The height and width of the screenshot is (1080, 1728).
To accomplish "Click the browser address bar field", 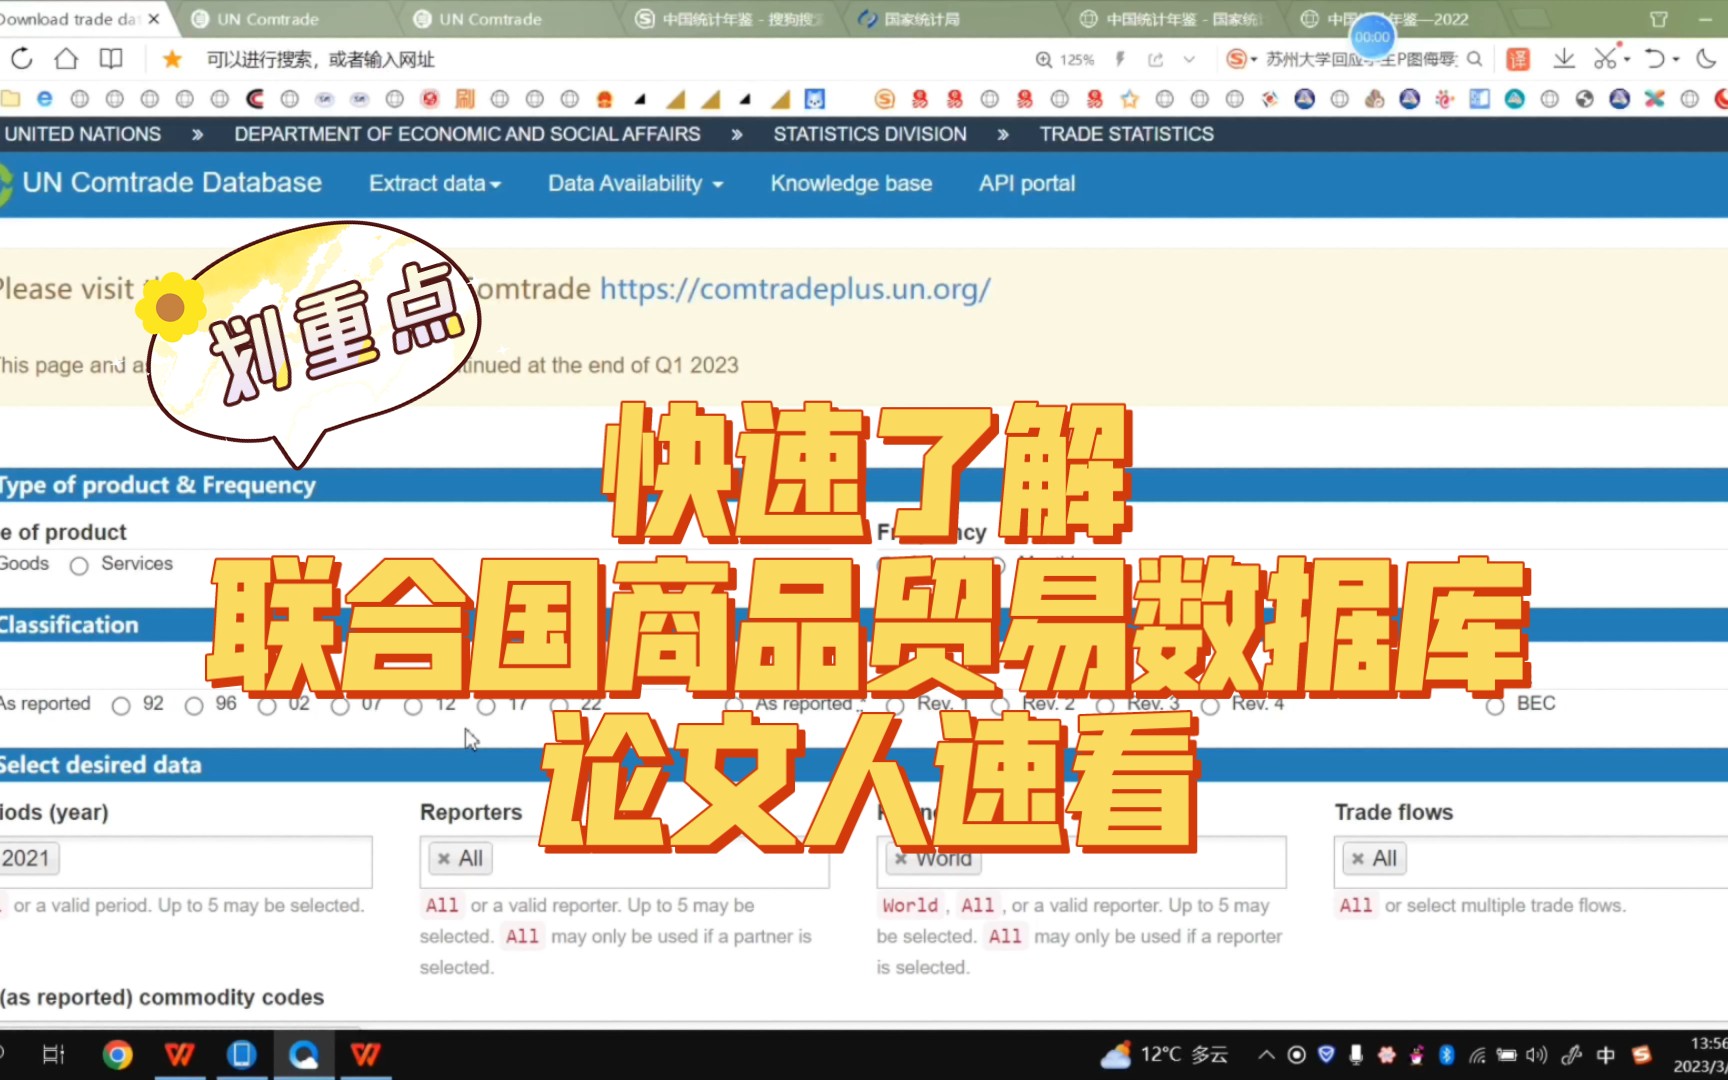I will pyautogui.click(x=610, y=60).
